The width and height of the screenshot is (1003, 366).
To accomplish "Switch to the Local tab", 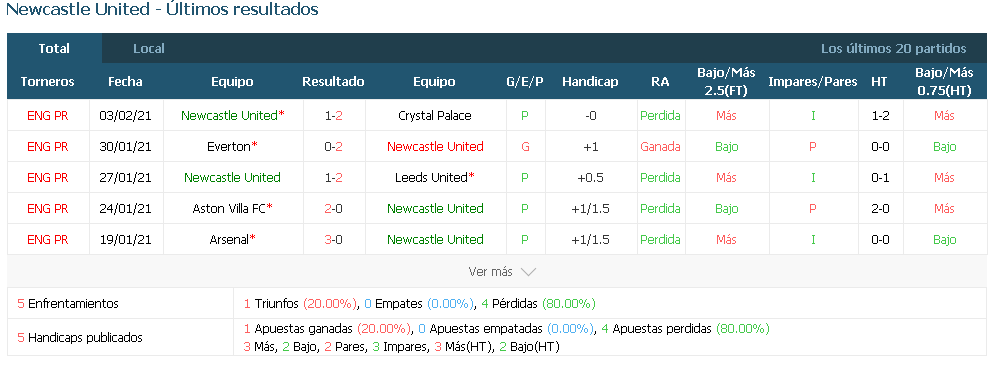I will point(149,49).
